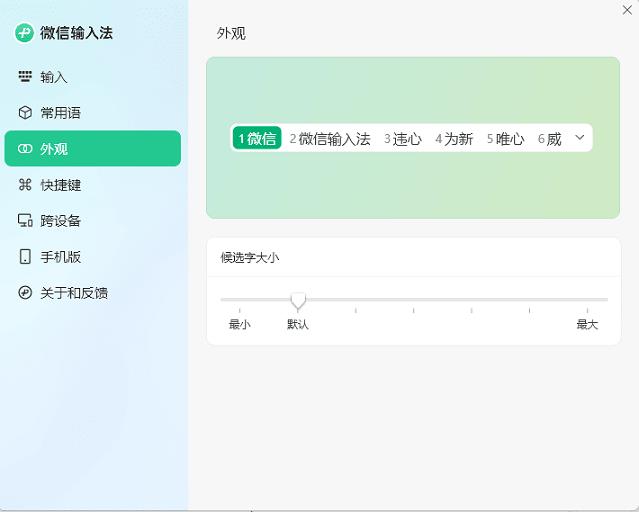Click the 微信输入法 app title

[76, 33]
